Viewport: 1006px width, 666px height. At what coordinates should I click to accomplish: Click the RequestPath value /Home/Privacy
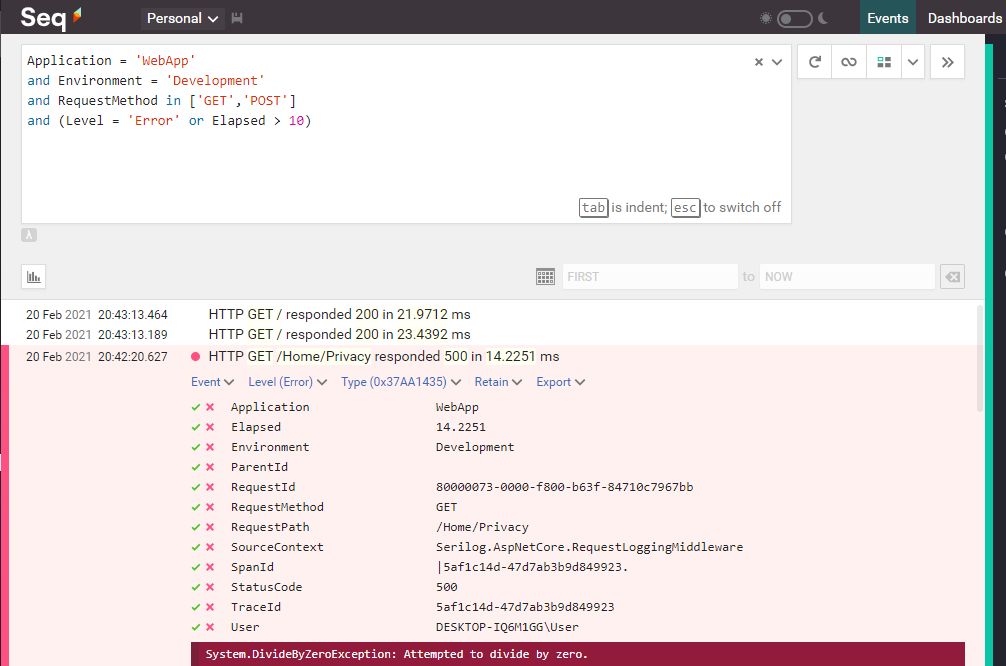[x=482, y=527]
